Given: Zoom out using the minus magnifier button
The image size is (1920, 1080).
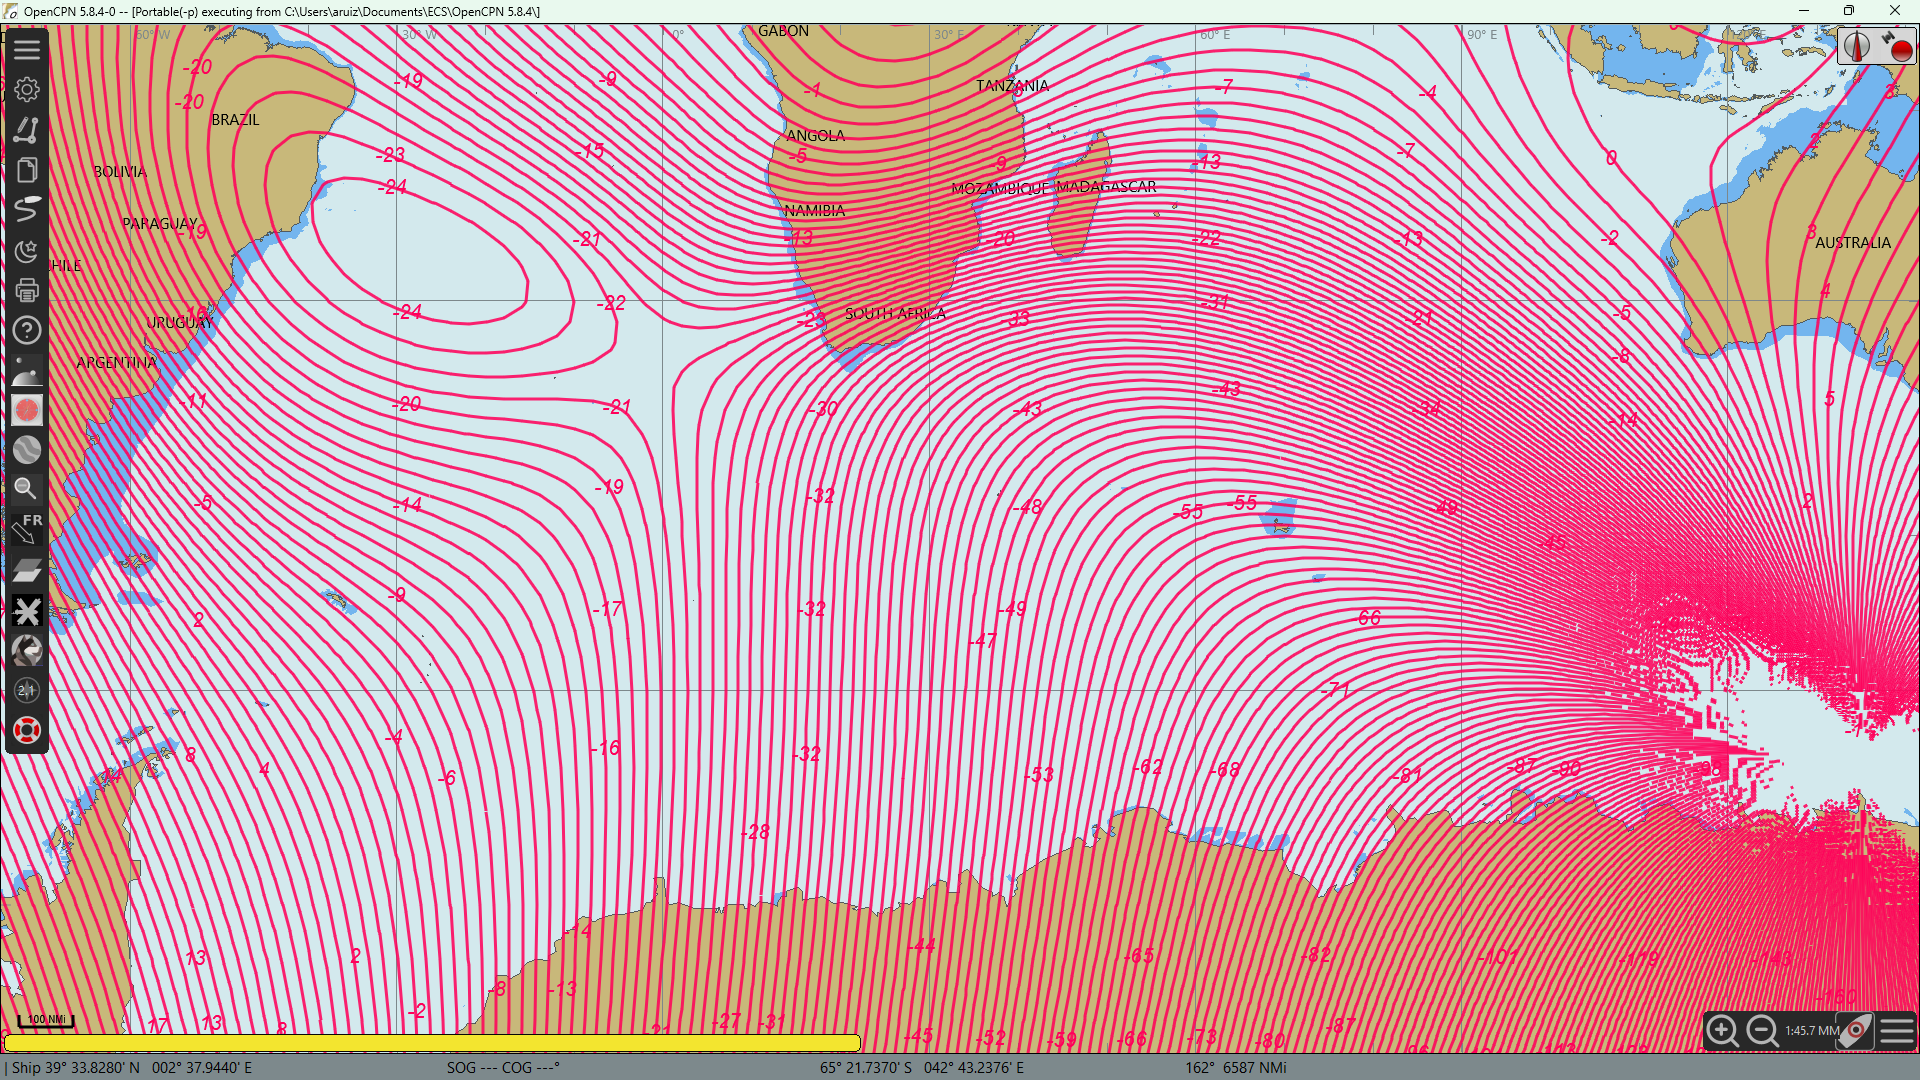Looking at the screenshot, I should (1762, 1030).
